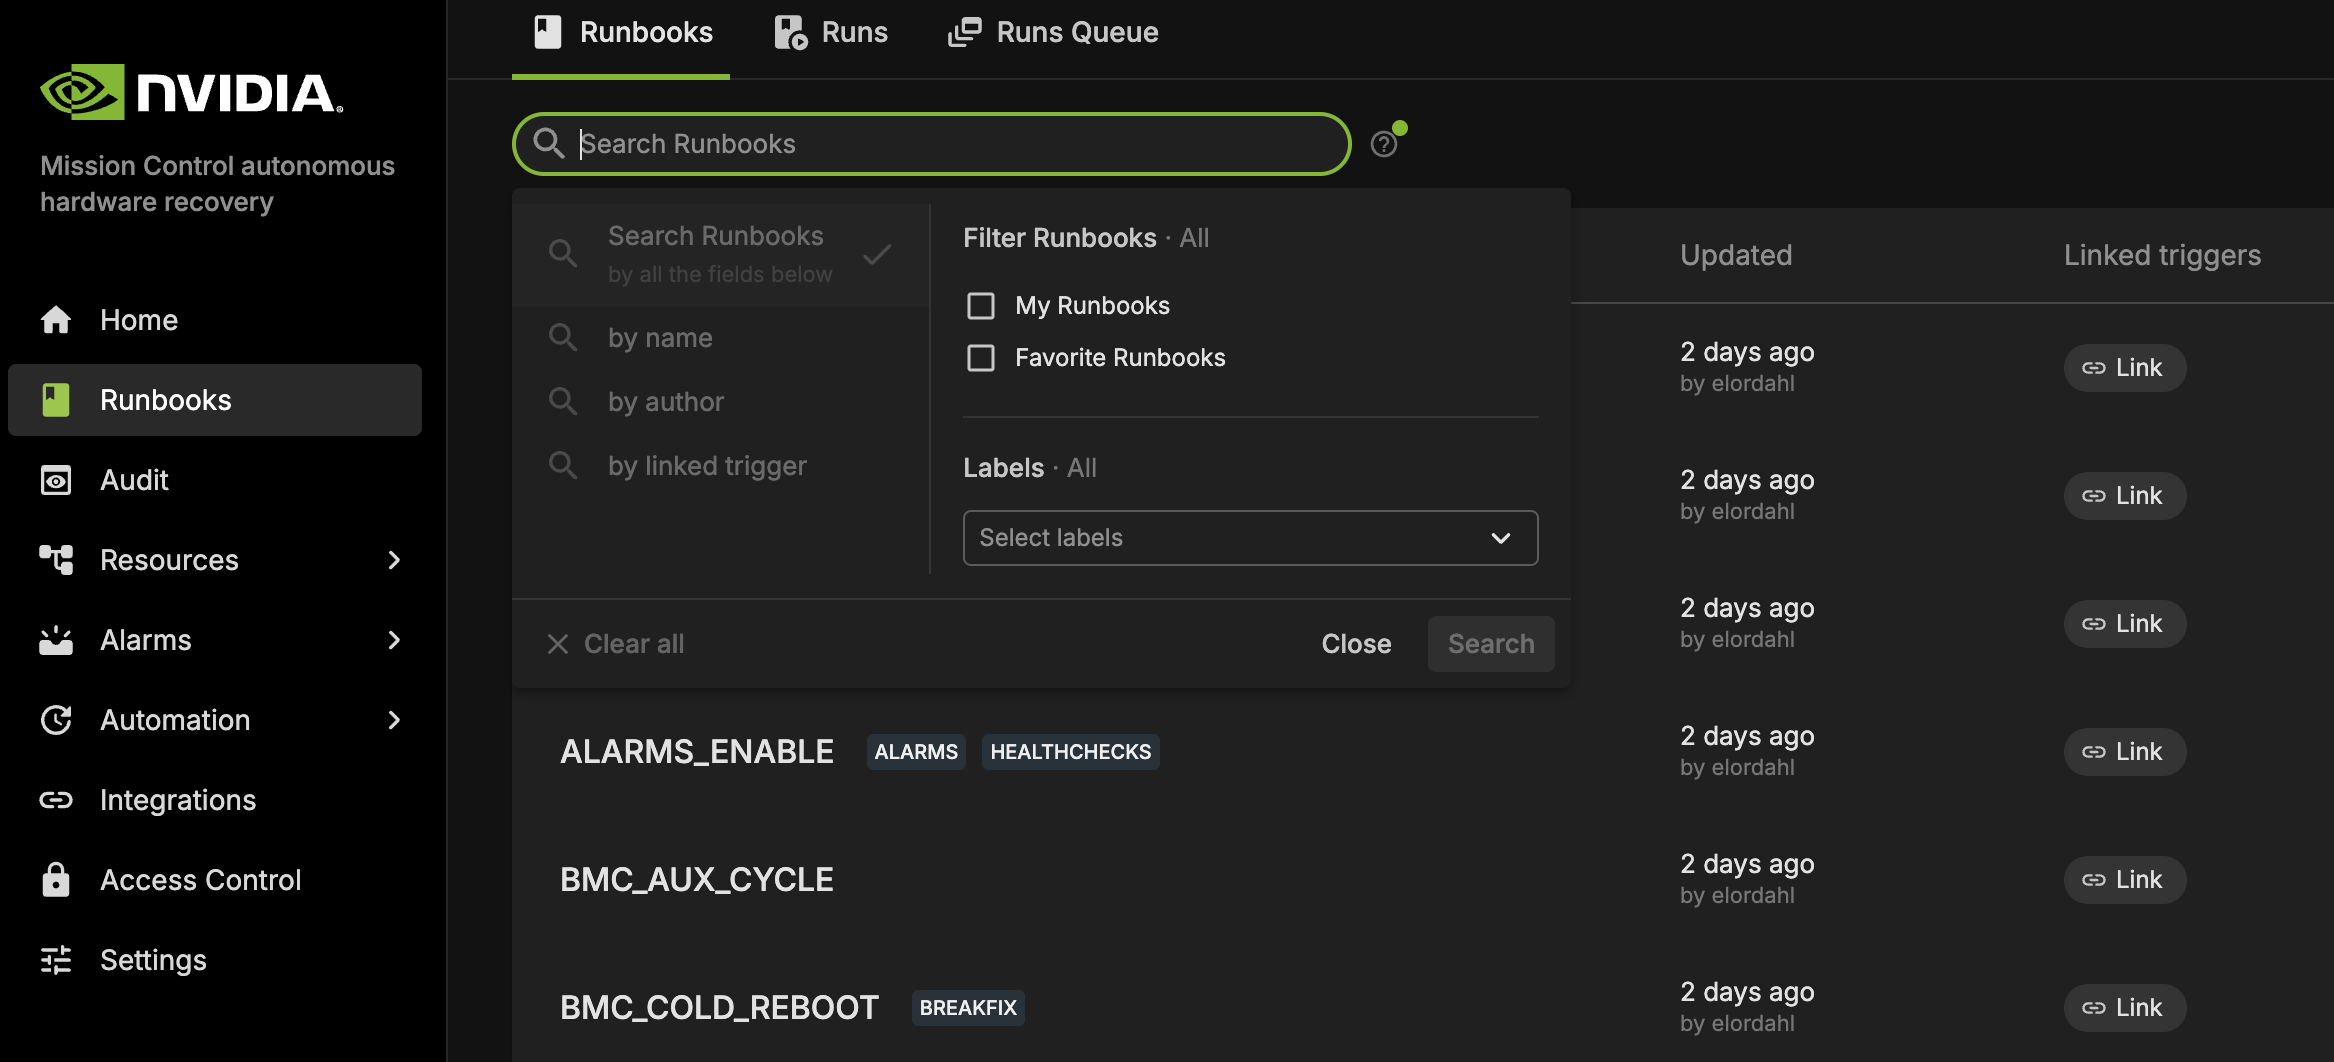Image resolution: width=2334 pixels, height=1062 pixels.
Task: Click the NVIDIA logo
Action: coord(191,92)
